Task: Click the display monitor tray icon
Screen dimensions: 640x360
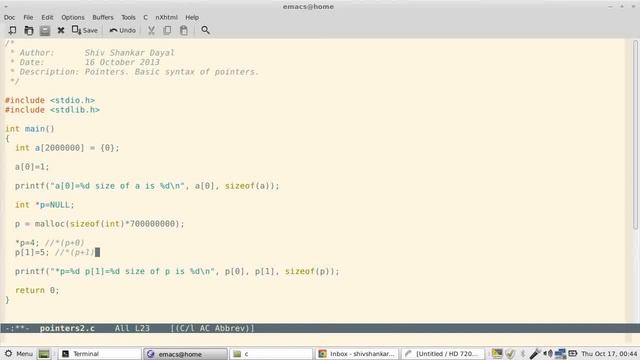Action: [497, 353]
